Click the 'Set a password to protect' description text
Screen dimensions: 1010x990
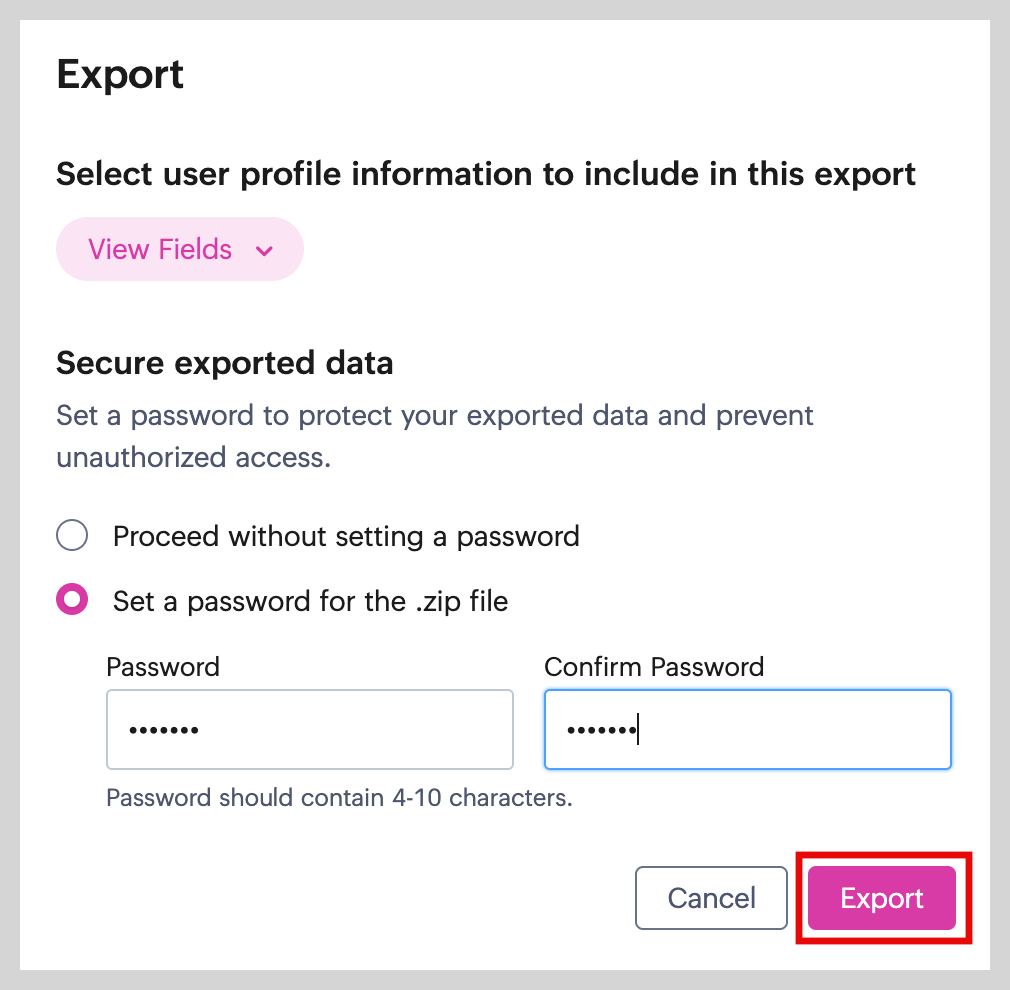pos(435,415)
